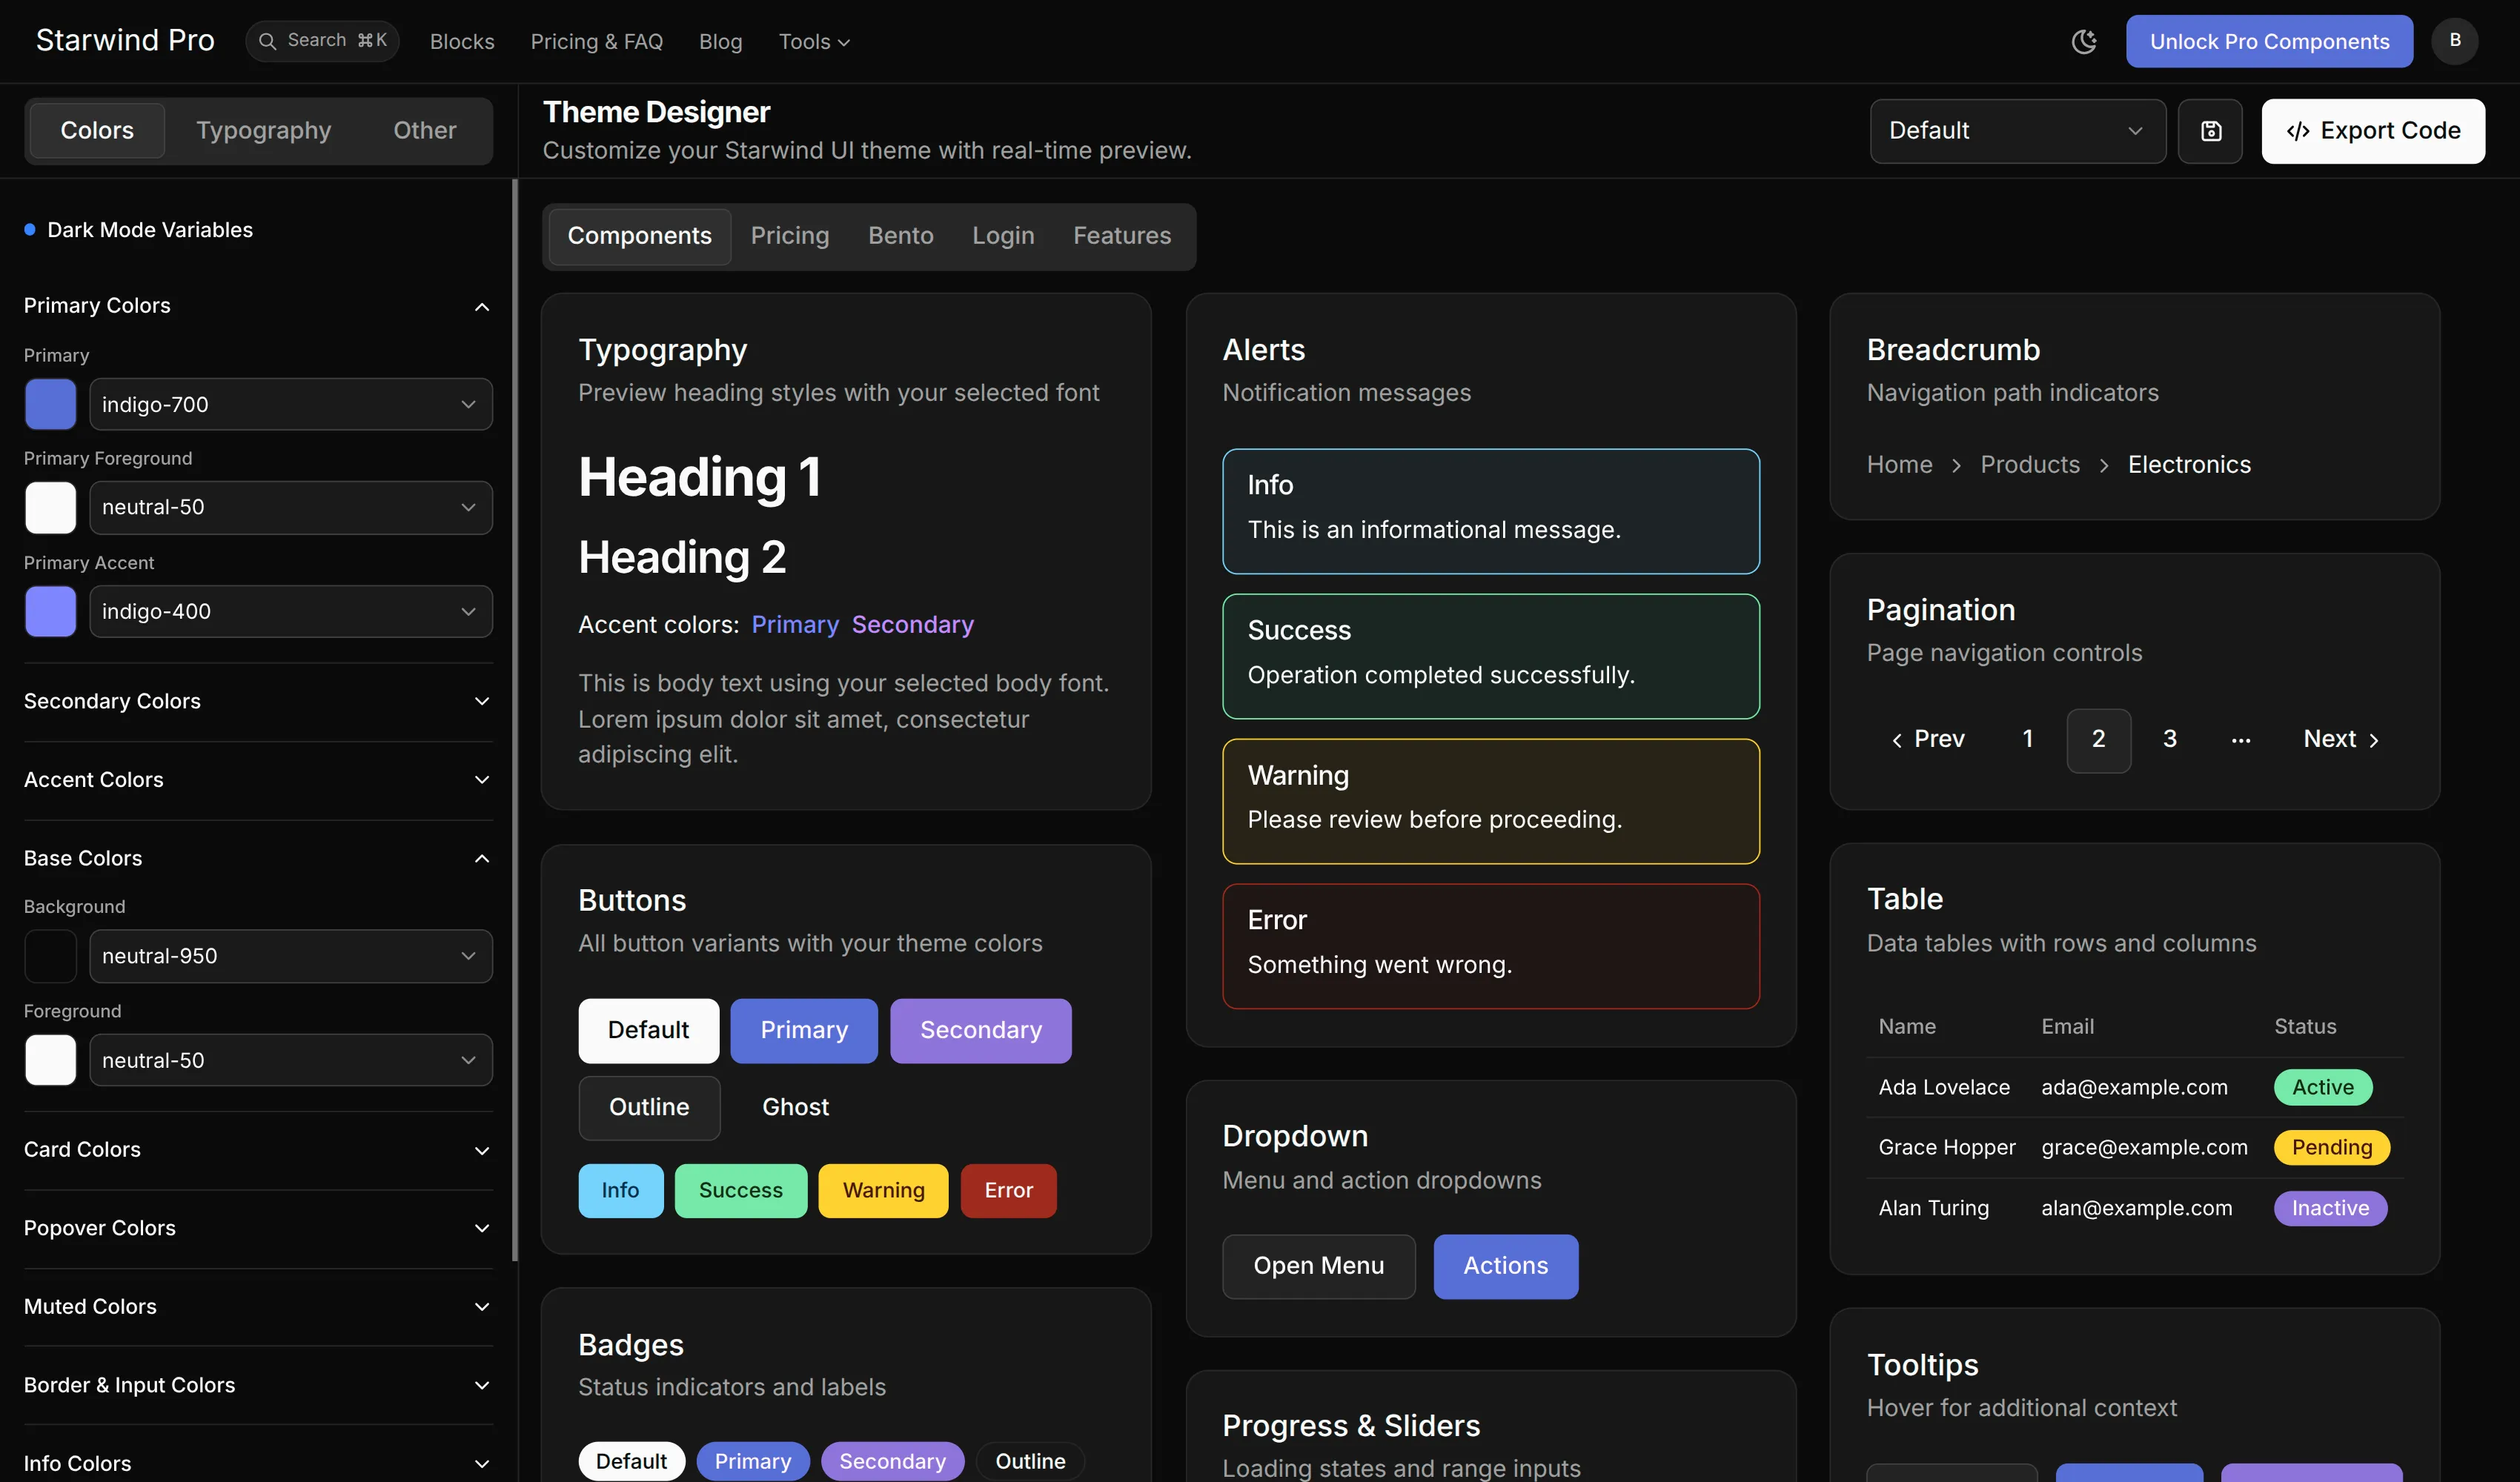The width and height of the screenshot is (2520, 1482).
Task: Click the code icon on Export Code
Action: pos(2298,131)
